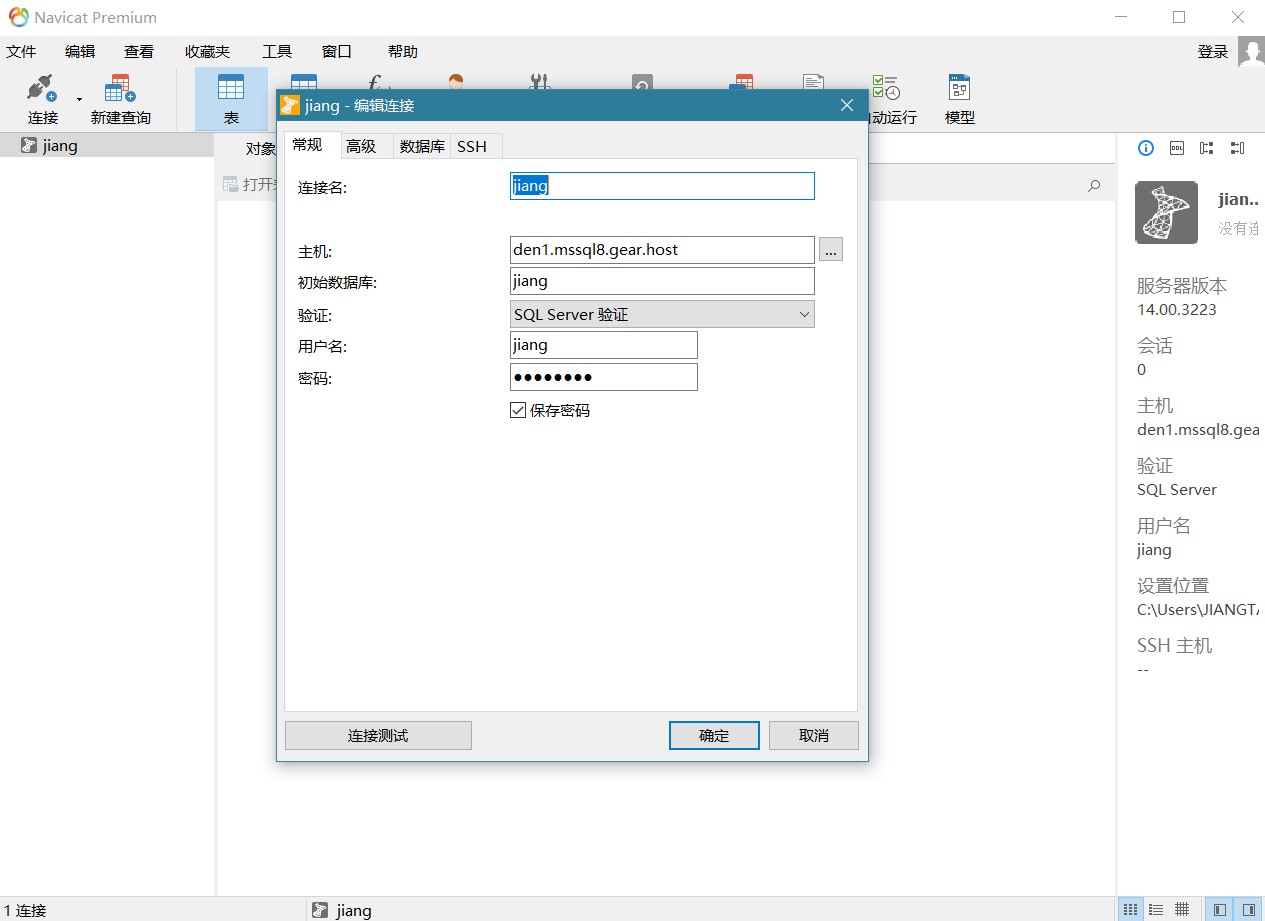Viewport: 1265px width, 921px height.
Task: Show the info panel icon on right
Action: tap(1146, 148)
